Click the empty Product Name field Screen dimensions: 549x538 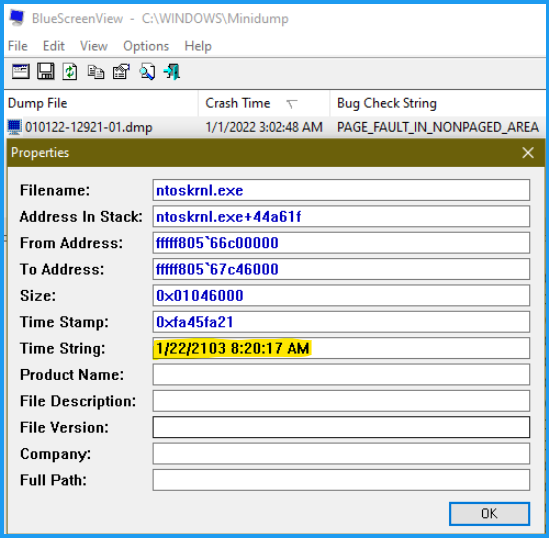(x=341, y=375)
